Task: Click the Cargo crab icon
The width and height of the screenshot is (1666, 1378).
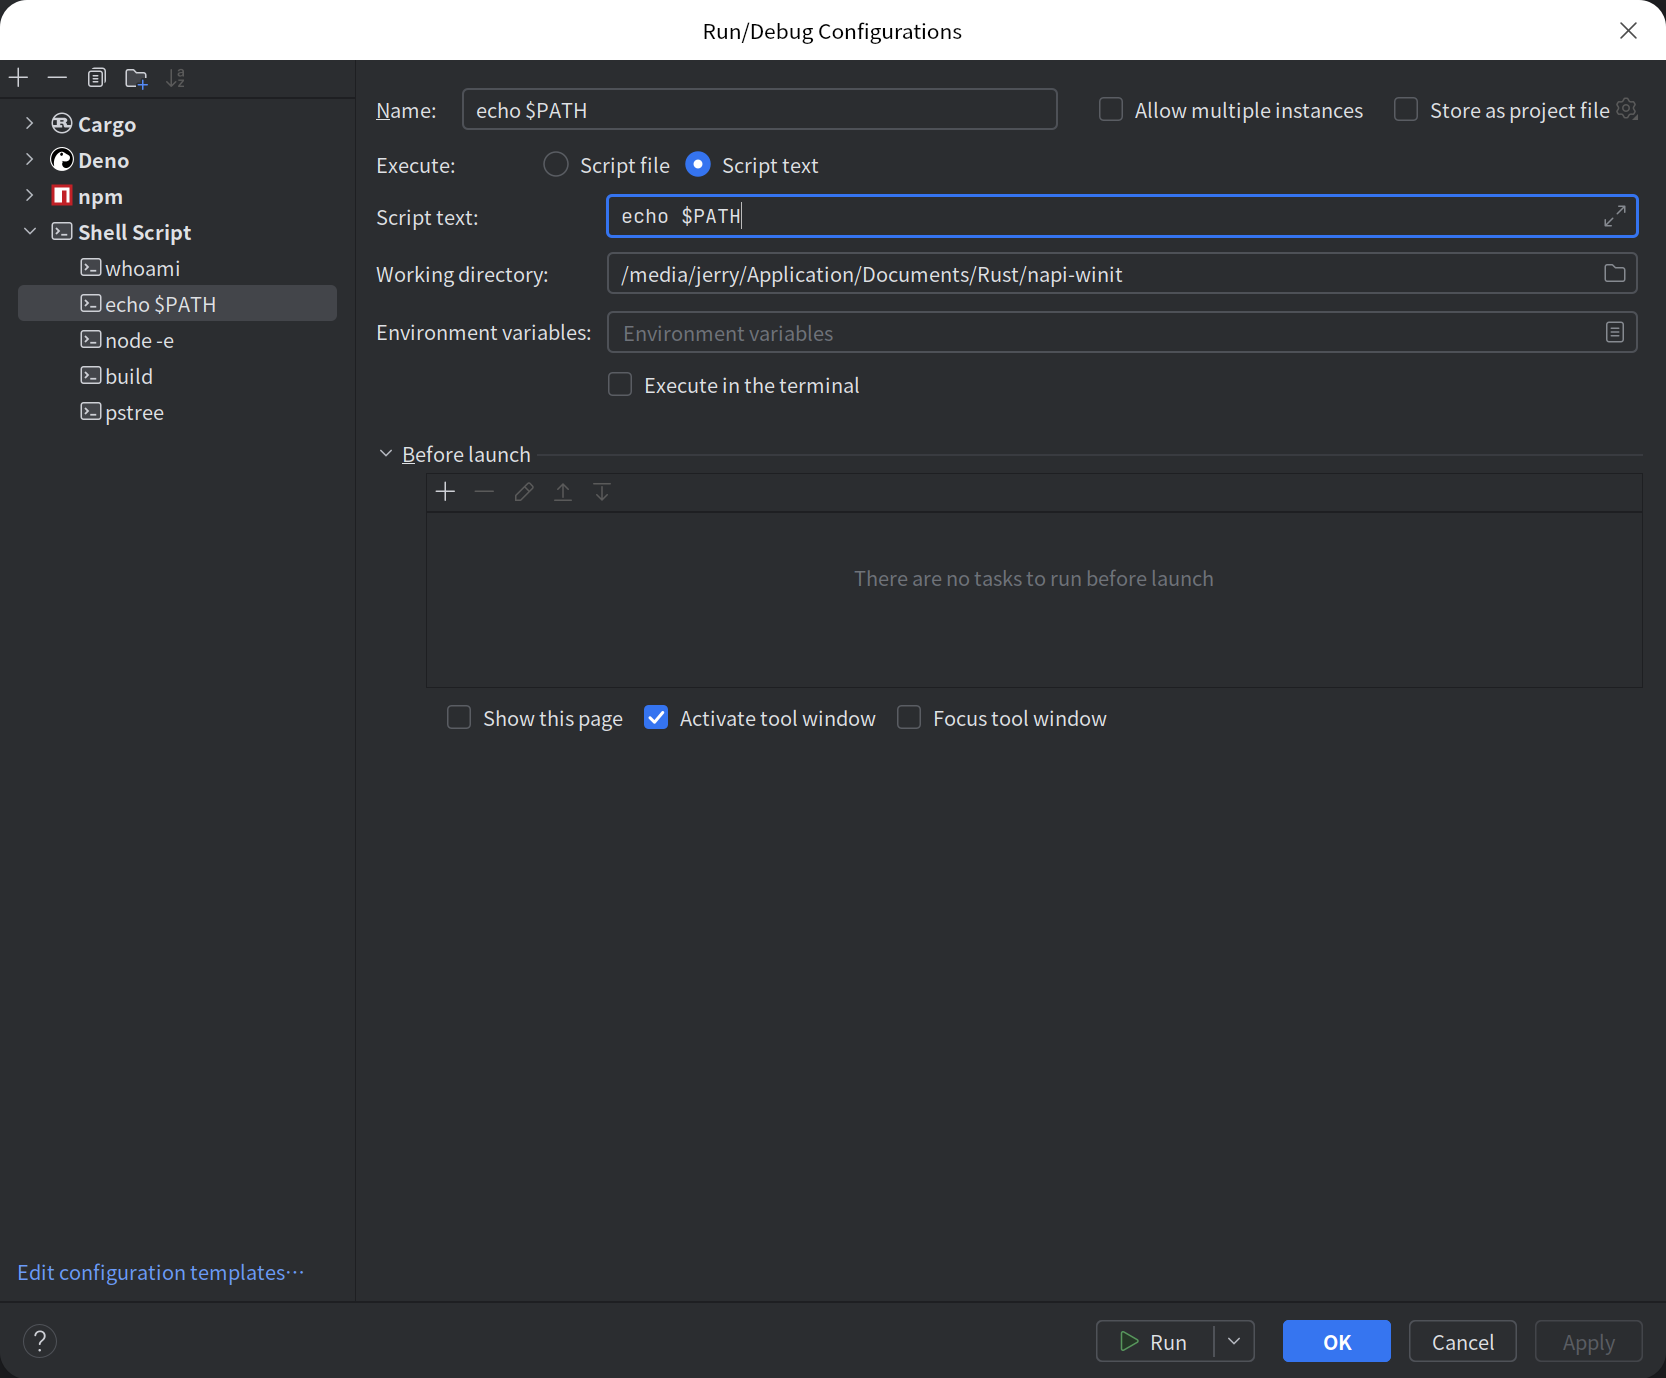Action: click(x=62, y=123)
